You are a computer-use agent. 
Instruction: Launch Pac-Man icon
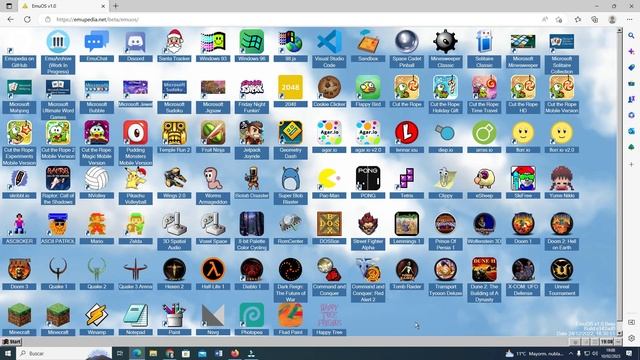click(329, 178)
